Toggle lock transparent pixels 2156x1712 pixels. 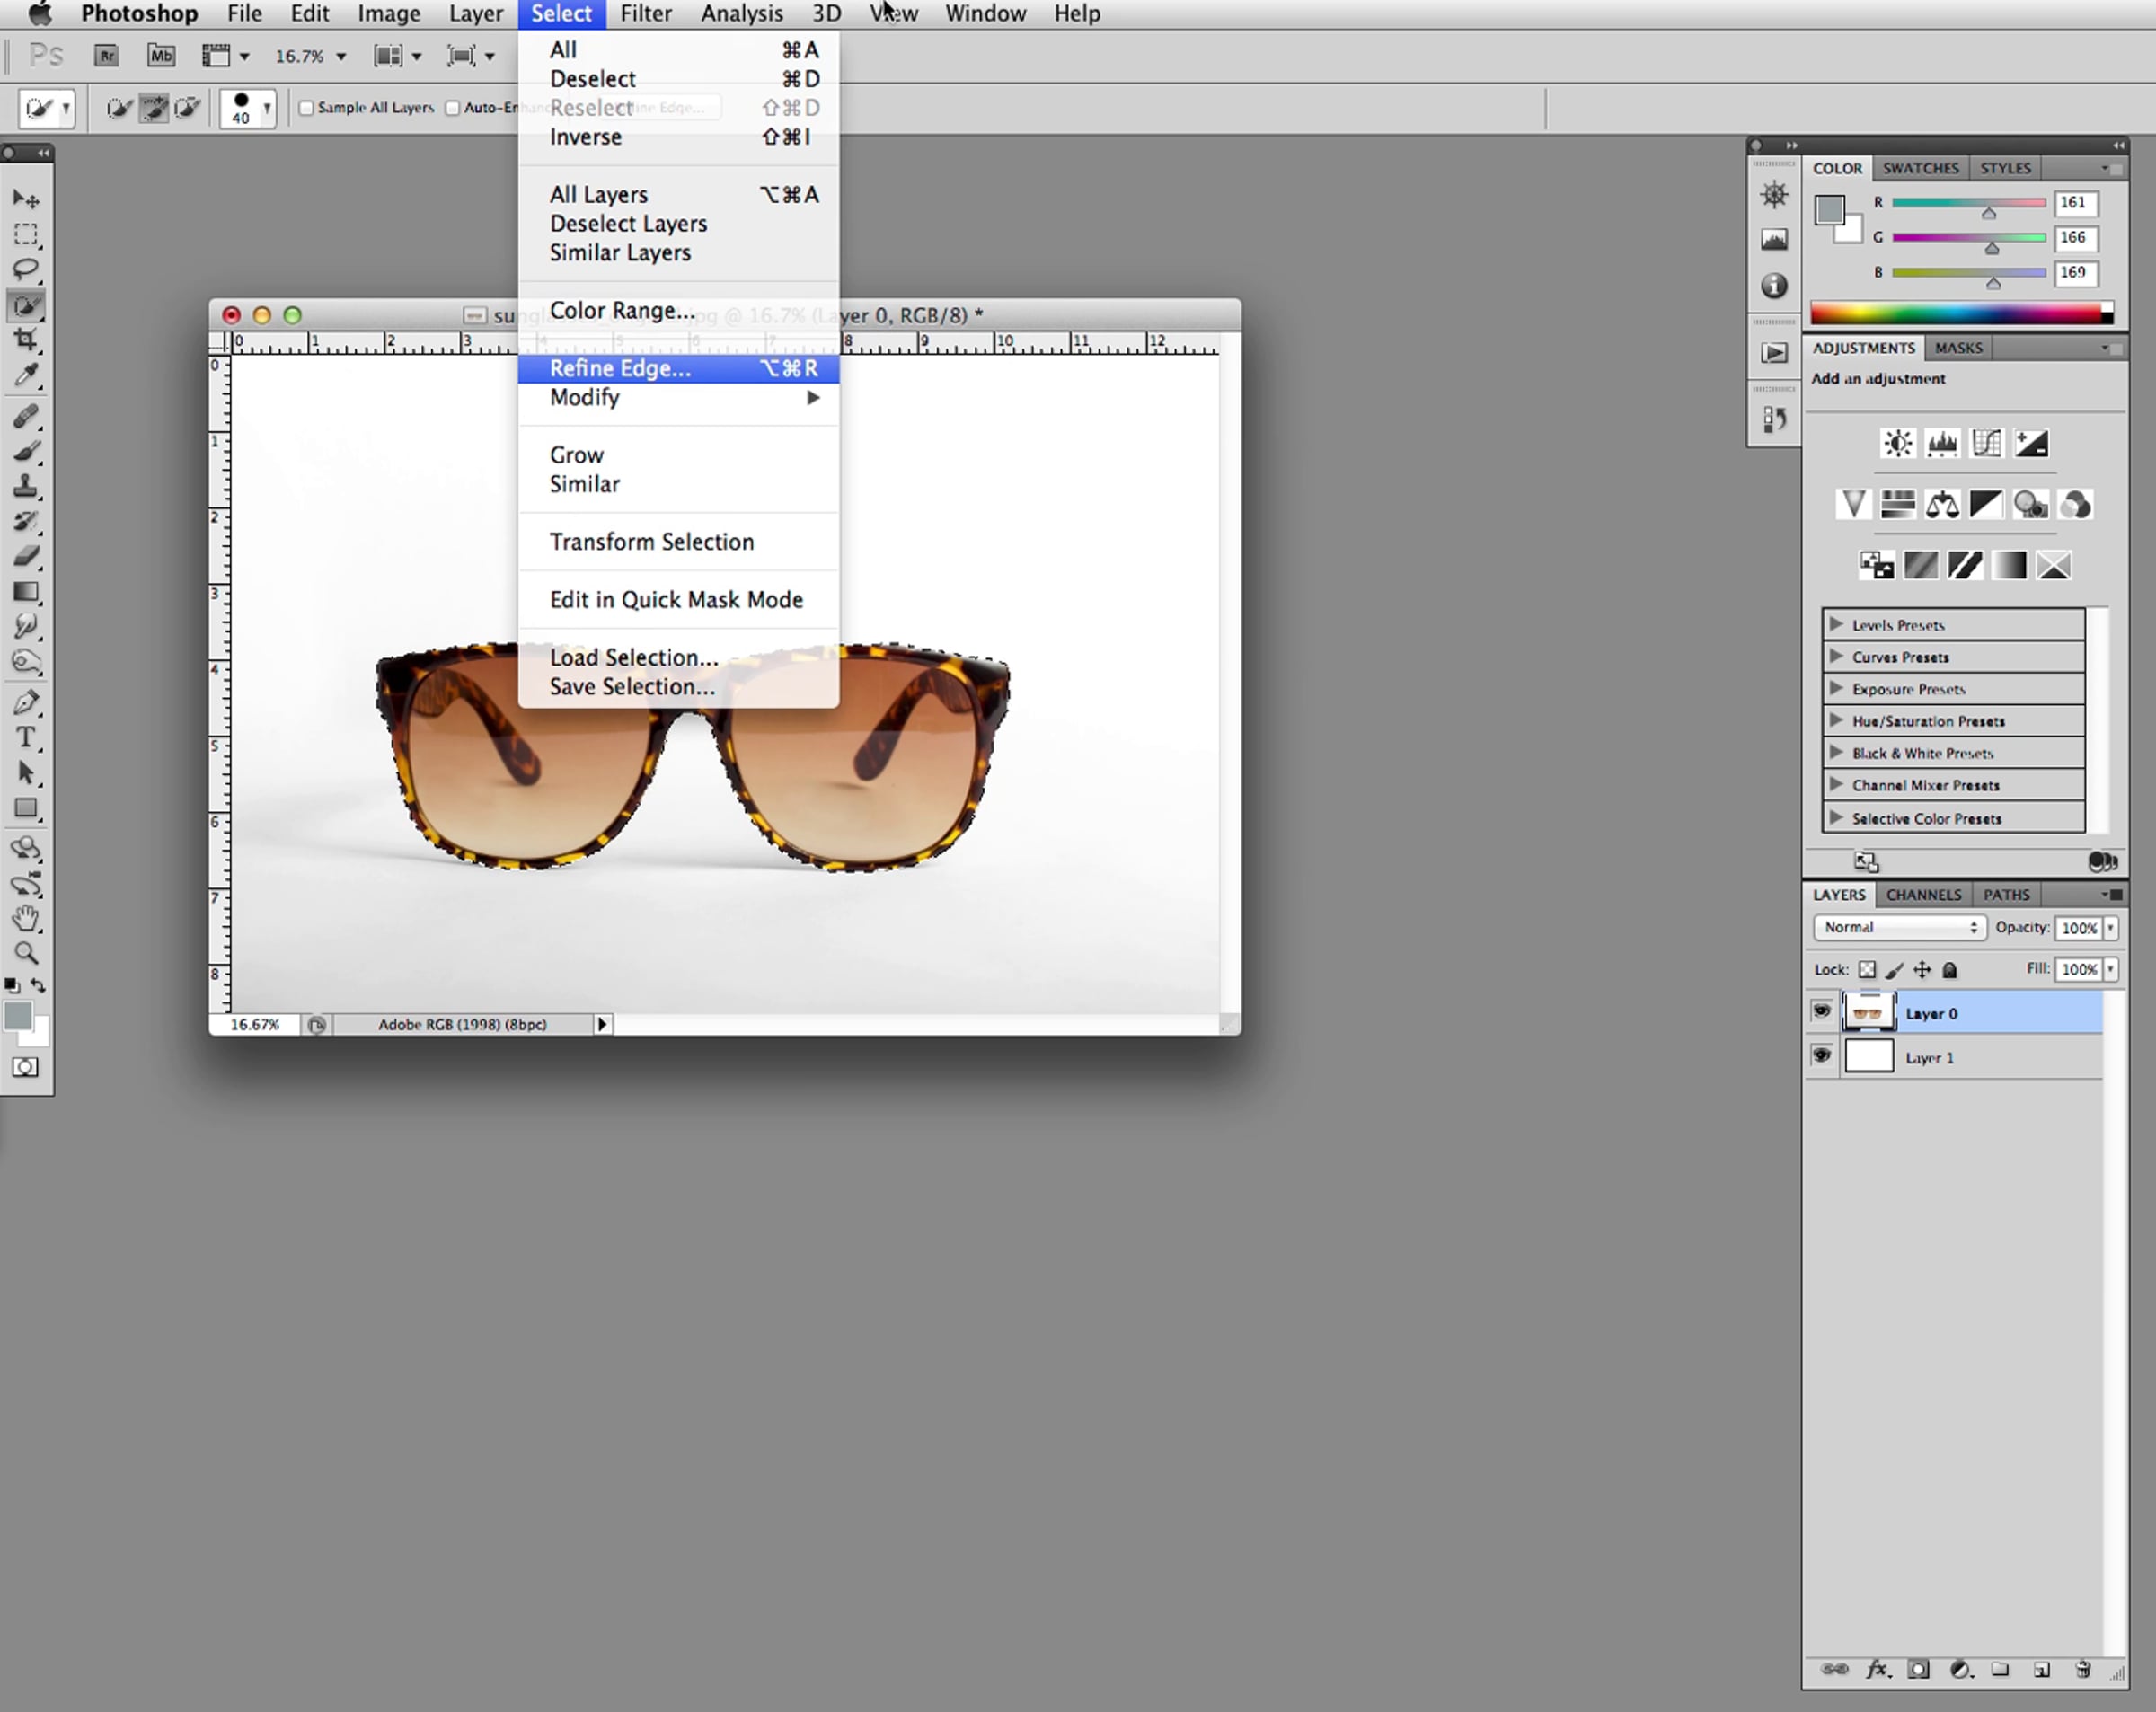pos(1867,969)
